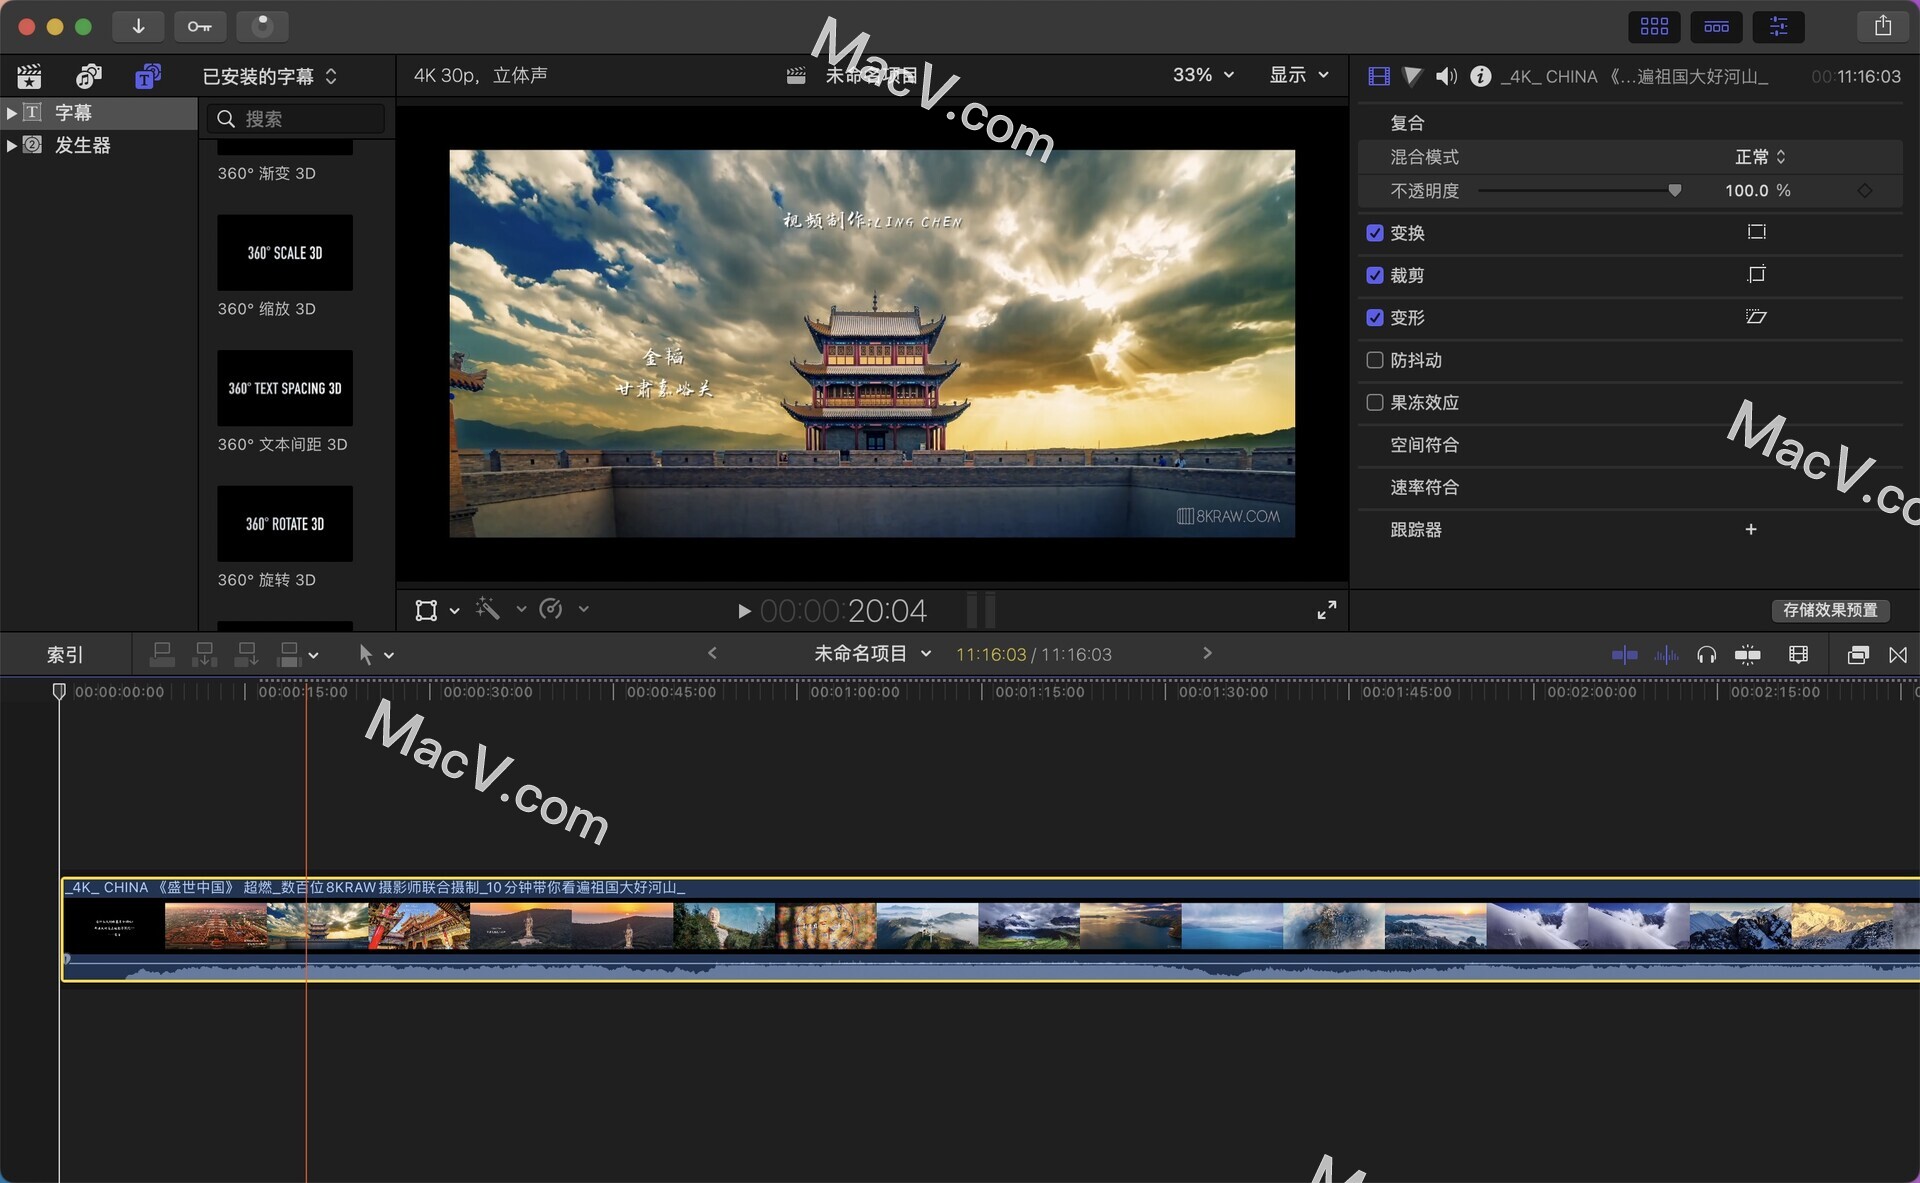Select the 360° 文本间距 3D title thumbnail
Image resolution: width=1920 pixels, height=1183 pixels.
click(x=285, y=388)
